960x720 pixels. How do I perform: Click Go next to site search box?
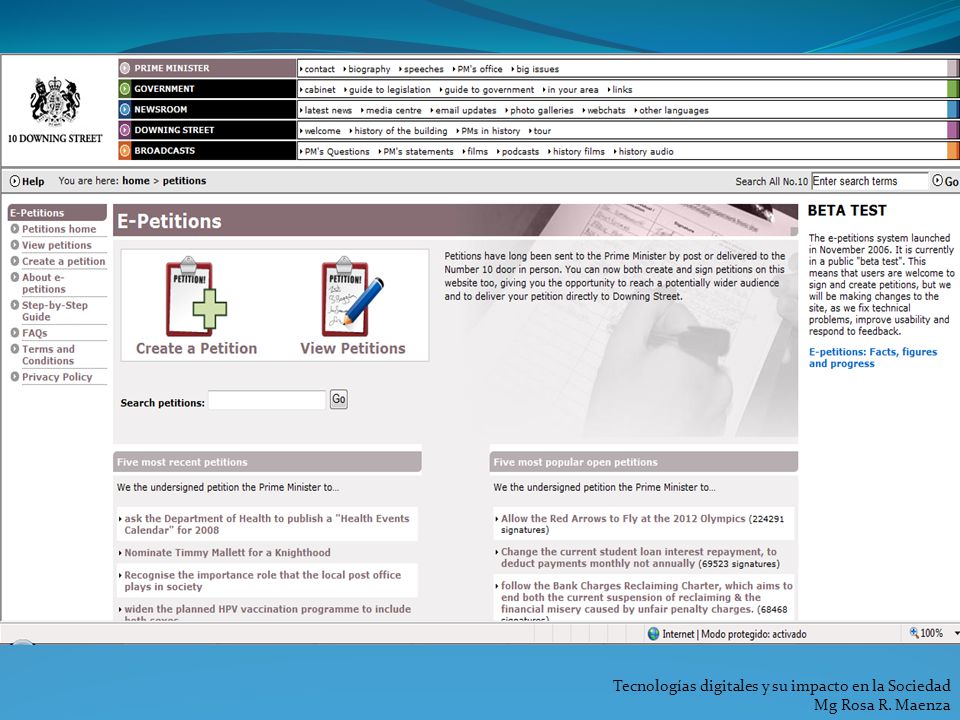coord(945,181)
